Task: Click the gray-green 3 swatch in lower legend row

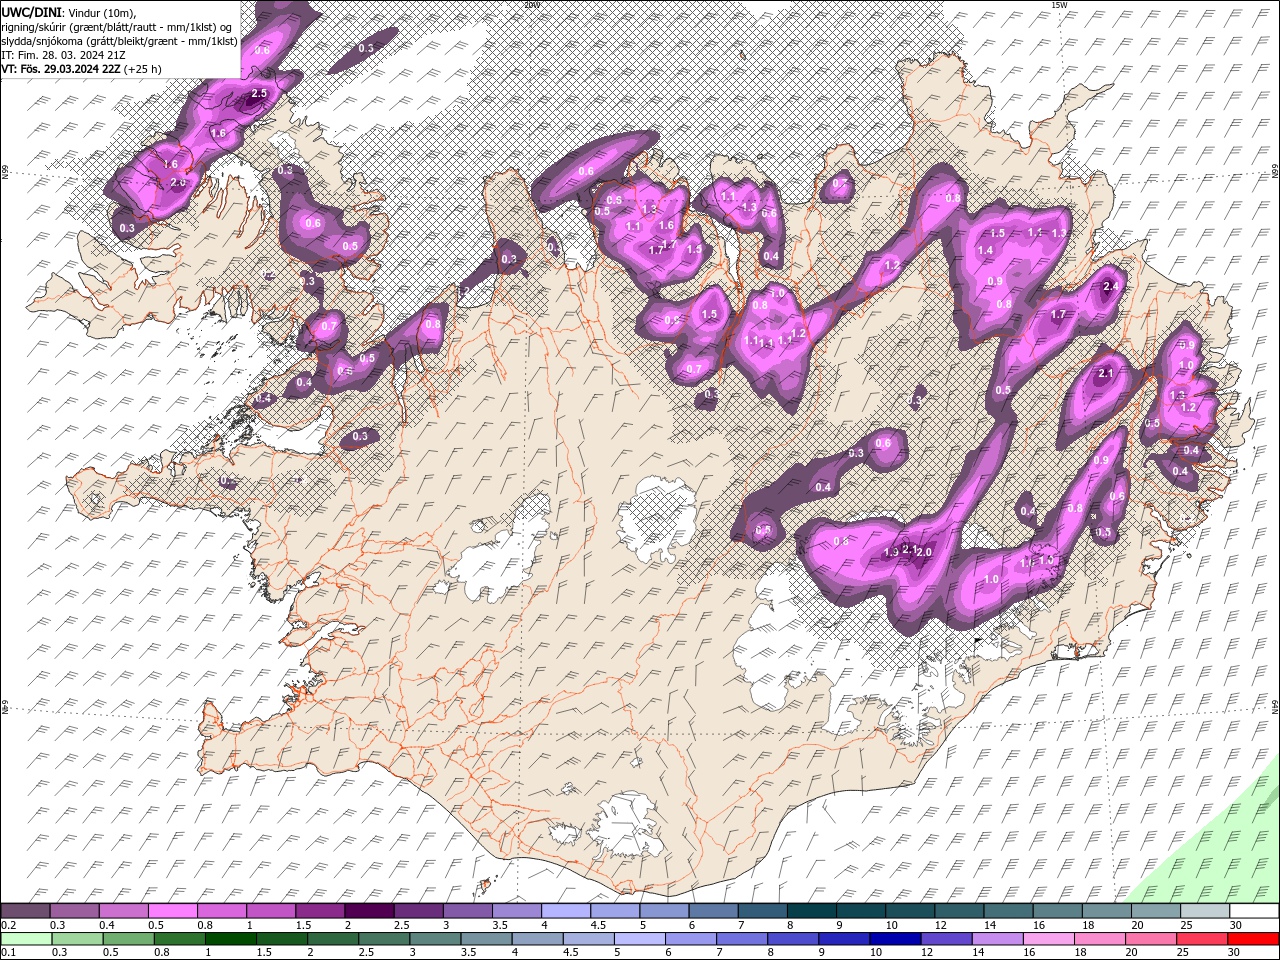Action: pyautogui.click(x=435, y=939)
